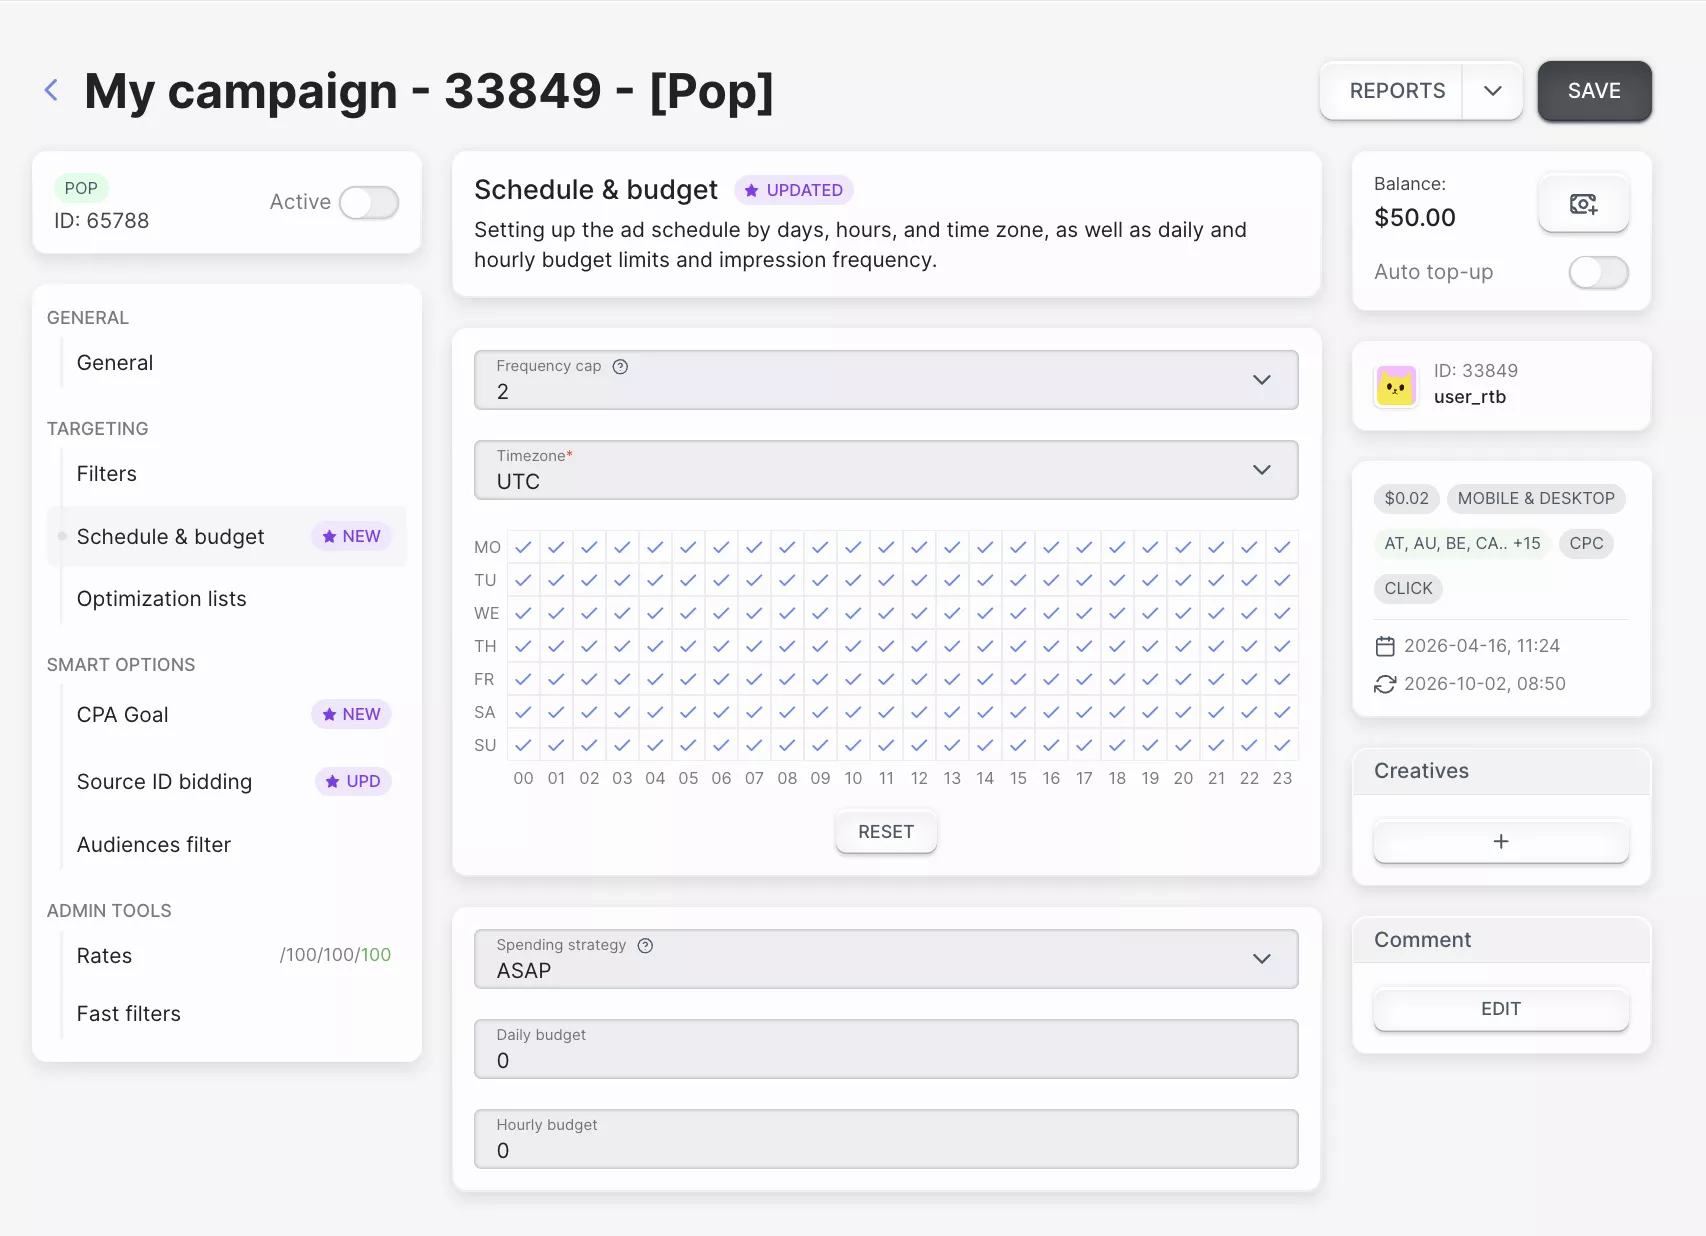This screenshot has height=1236, width=1706.
Task: Uncheck Friday hour 23 schedule box
Action: [1282, 679]
